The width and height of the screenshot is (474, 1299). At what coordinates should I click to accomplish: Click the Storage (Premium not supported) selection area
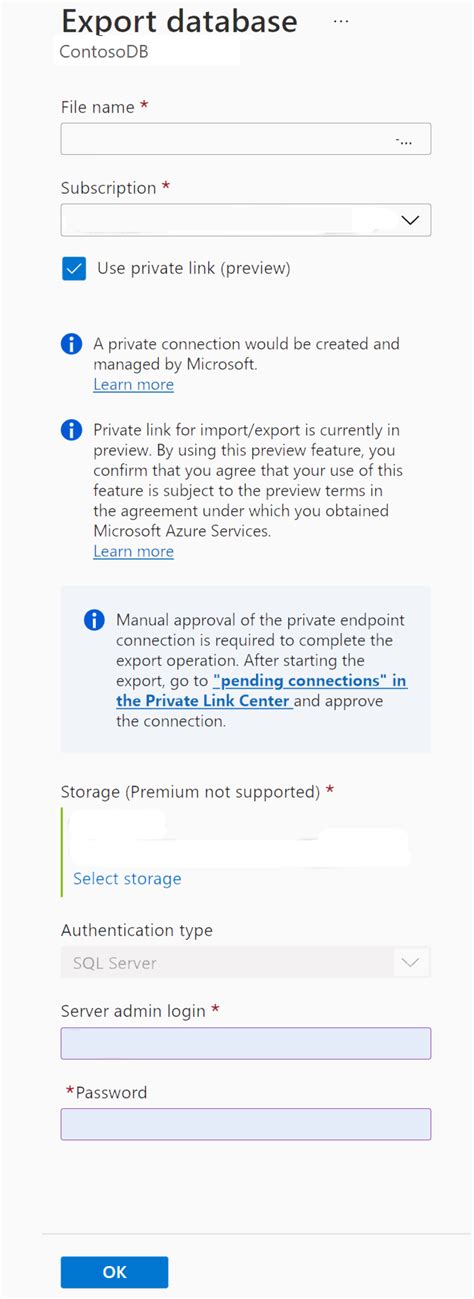(246, 851)
